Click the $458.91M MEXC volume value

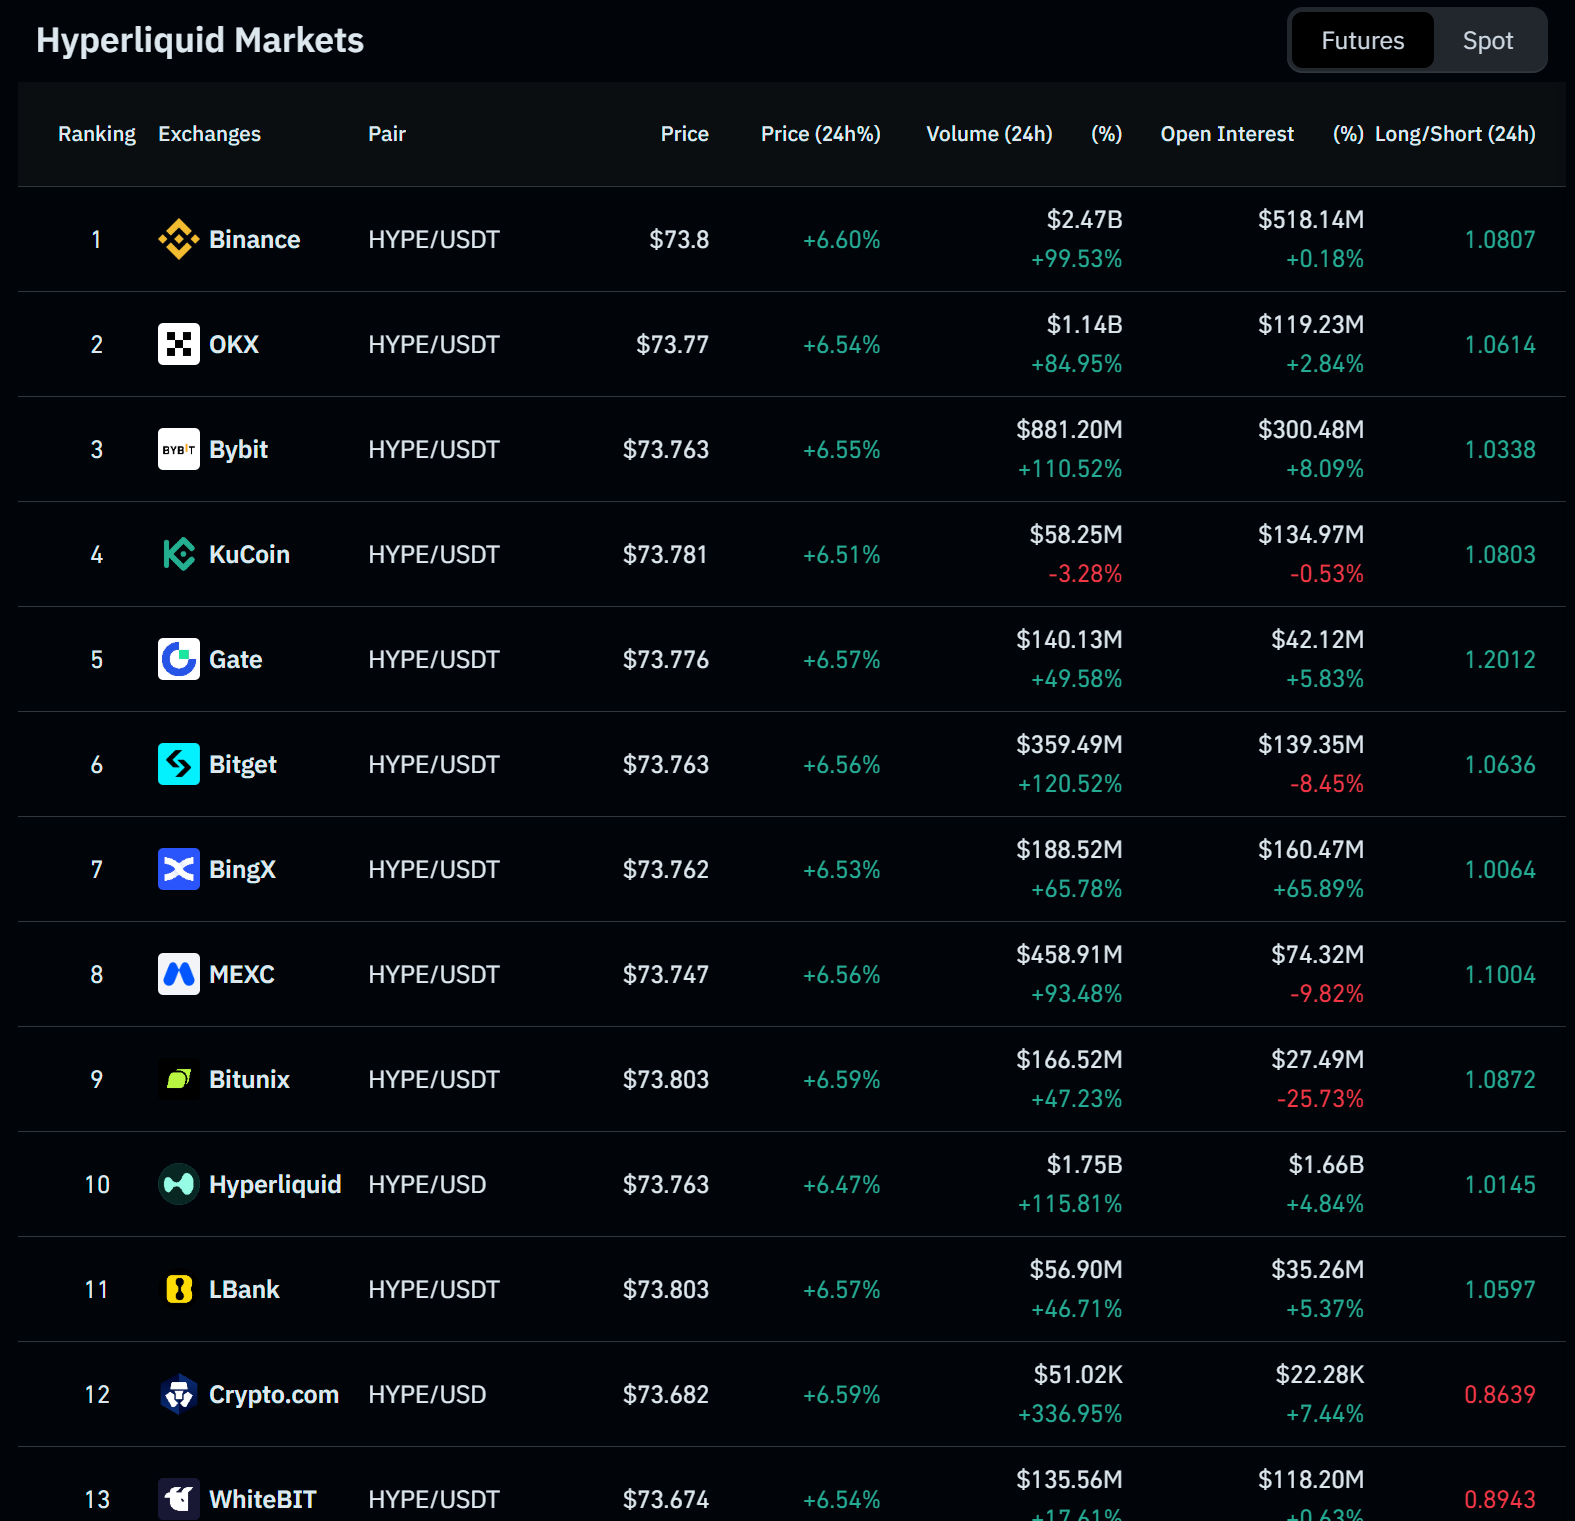pos(1069,954)
